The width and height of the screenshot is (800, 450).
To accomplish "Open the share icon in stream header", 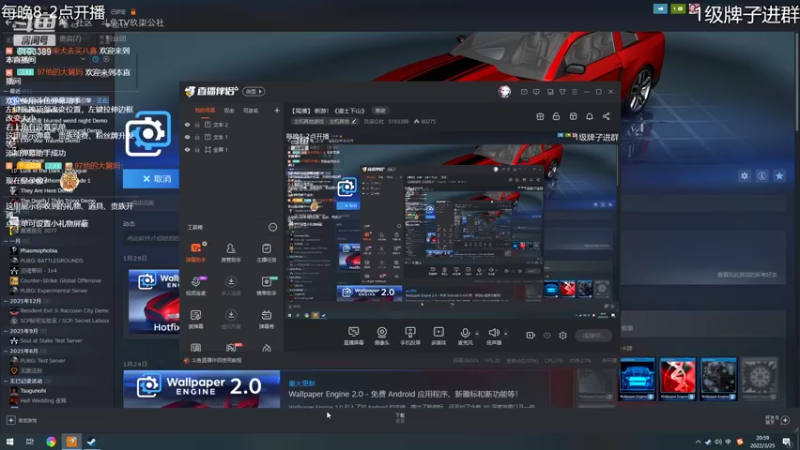I will point(606,116).
